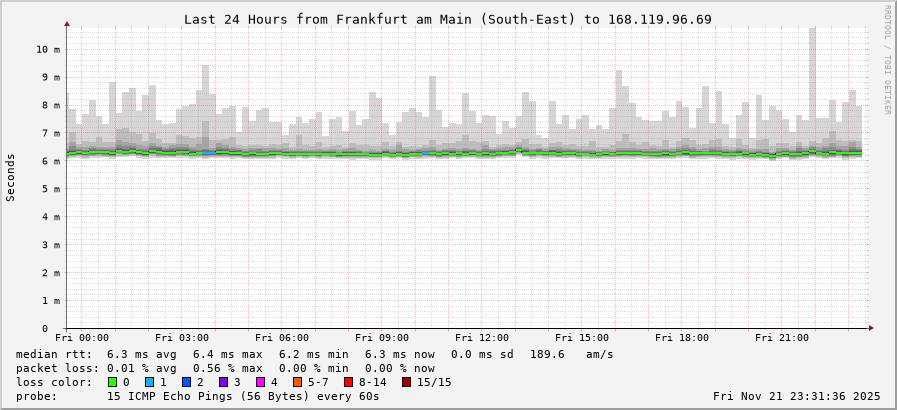Select the Fri 12:00 time axis label
This screenshot has width=897, height=410.
(x=482, y=338)
